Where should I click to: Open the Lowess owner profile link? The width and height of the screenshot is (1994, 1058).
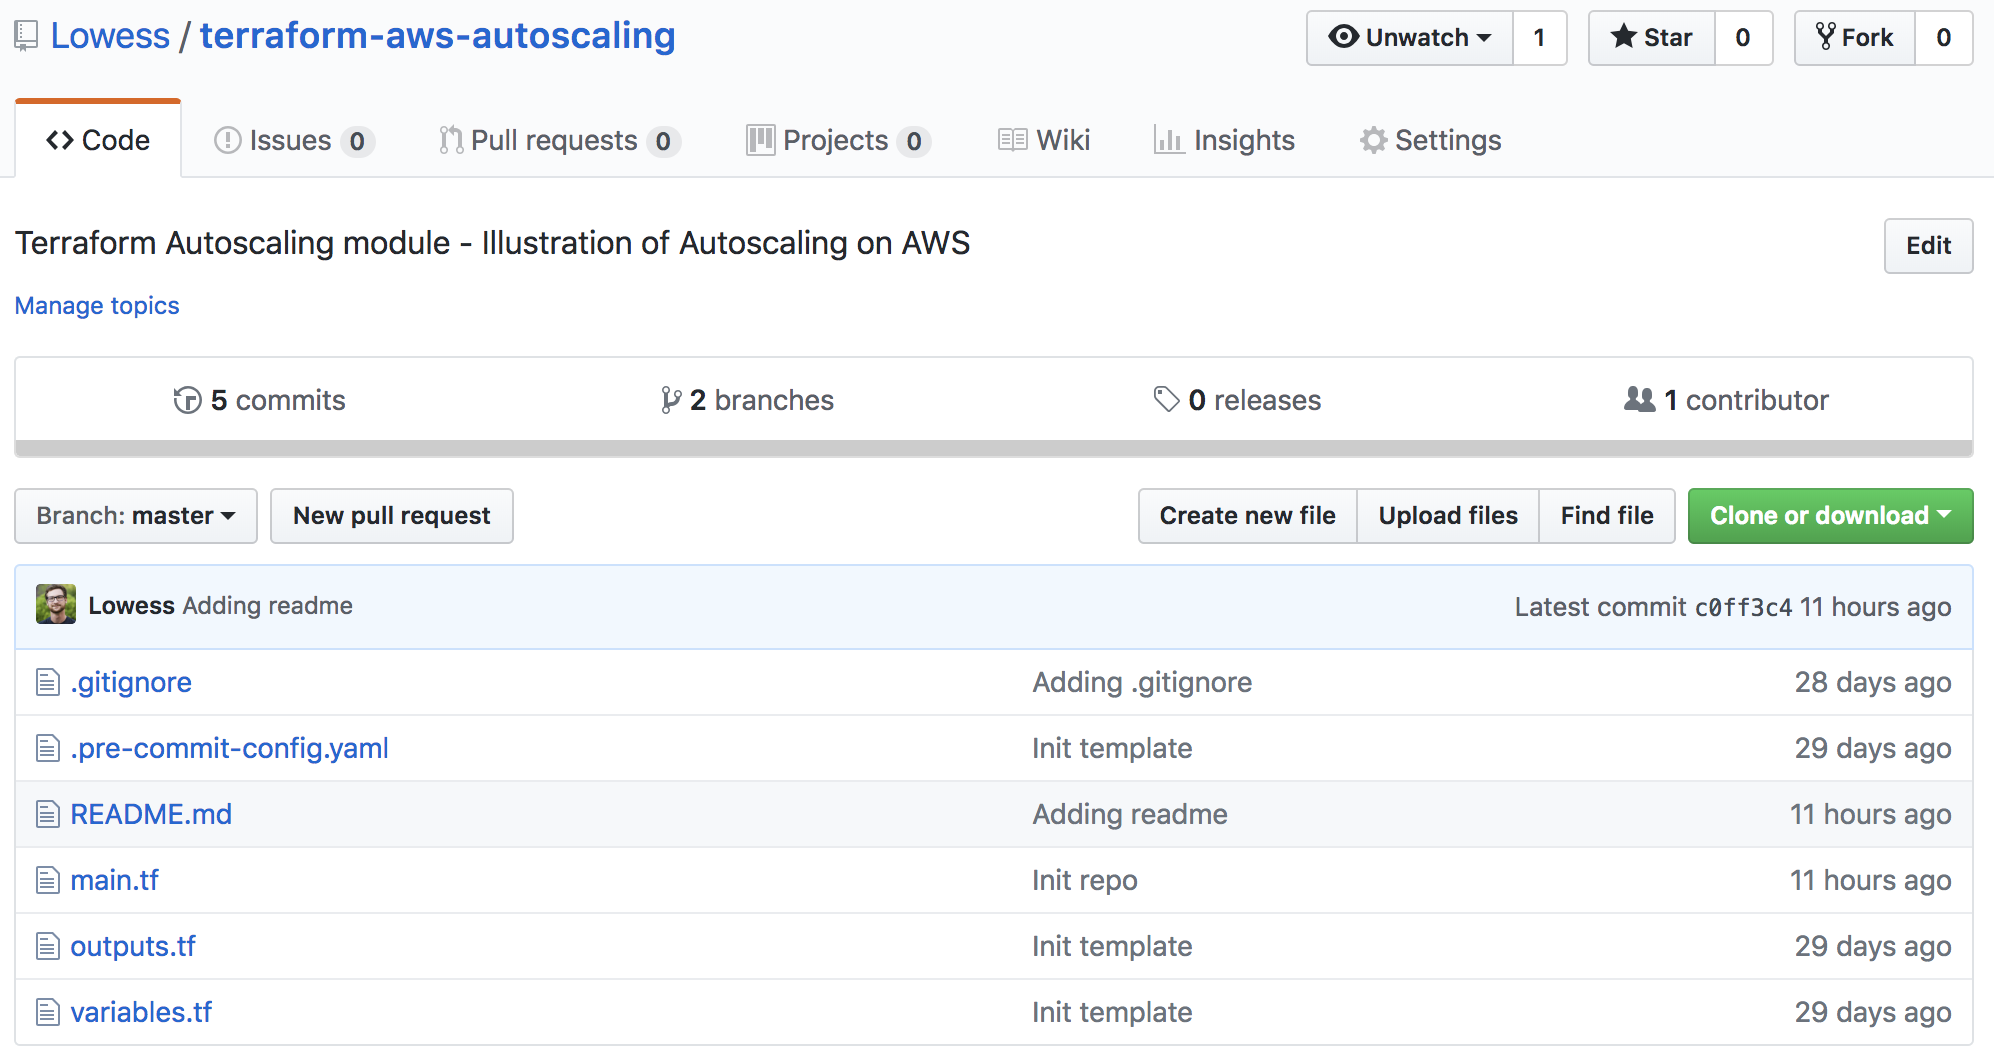[x=110, y=36]
